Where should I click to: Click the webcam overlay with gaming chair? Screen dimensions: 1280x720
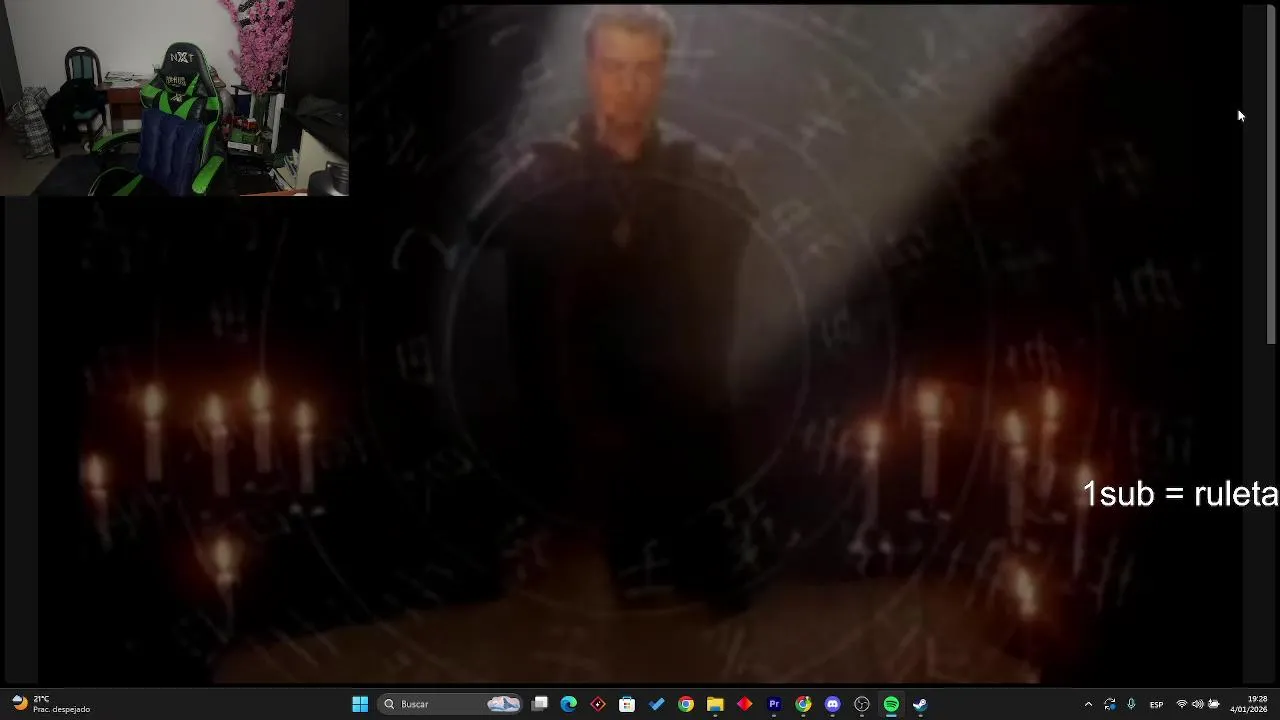click(x=174, y=98)
